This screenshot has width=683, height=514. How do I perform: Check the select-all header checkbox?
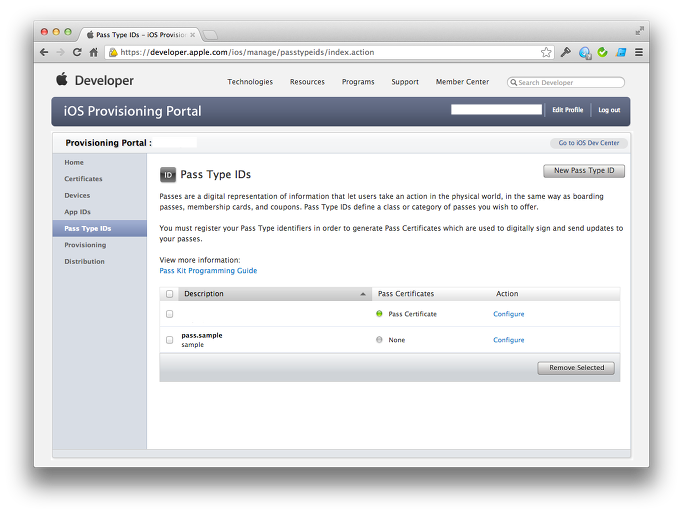click(169, 294)
